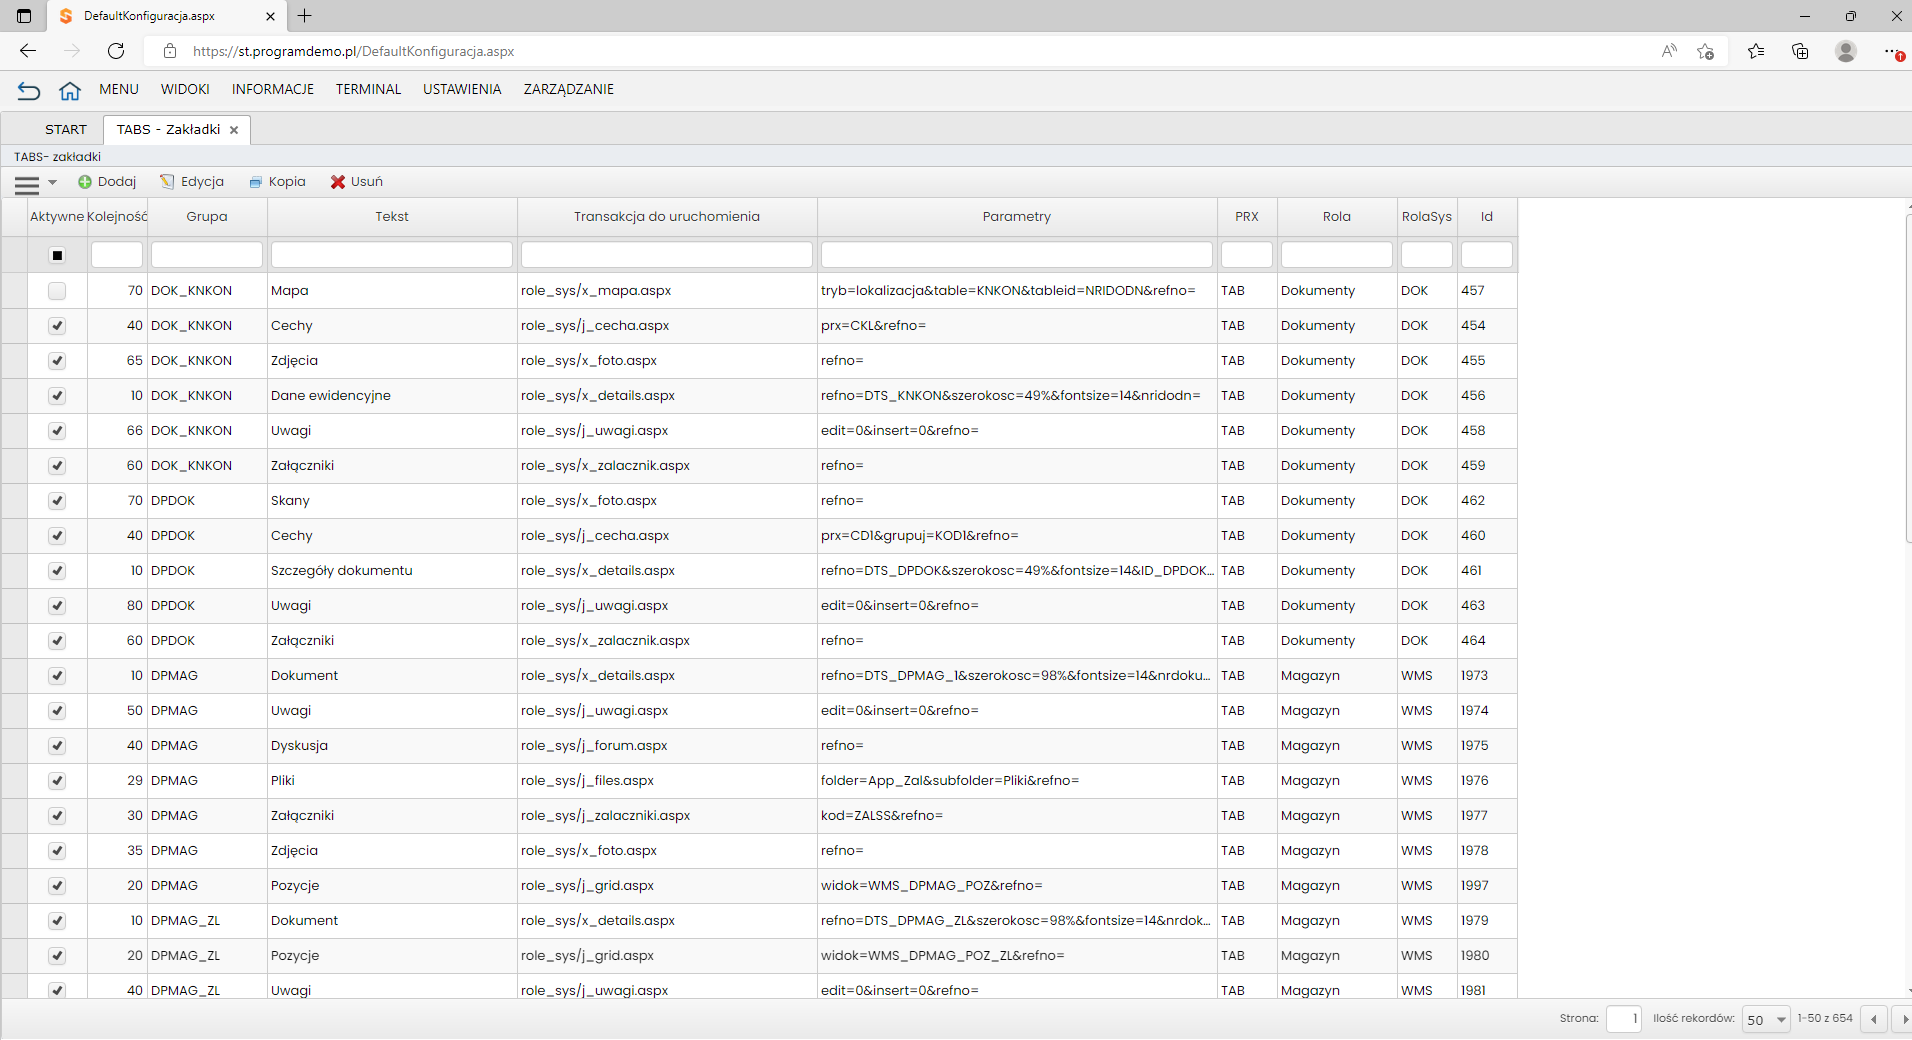Open the WIDOKI menu

point(185,89)
